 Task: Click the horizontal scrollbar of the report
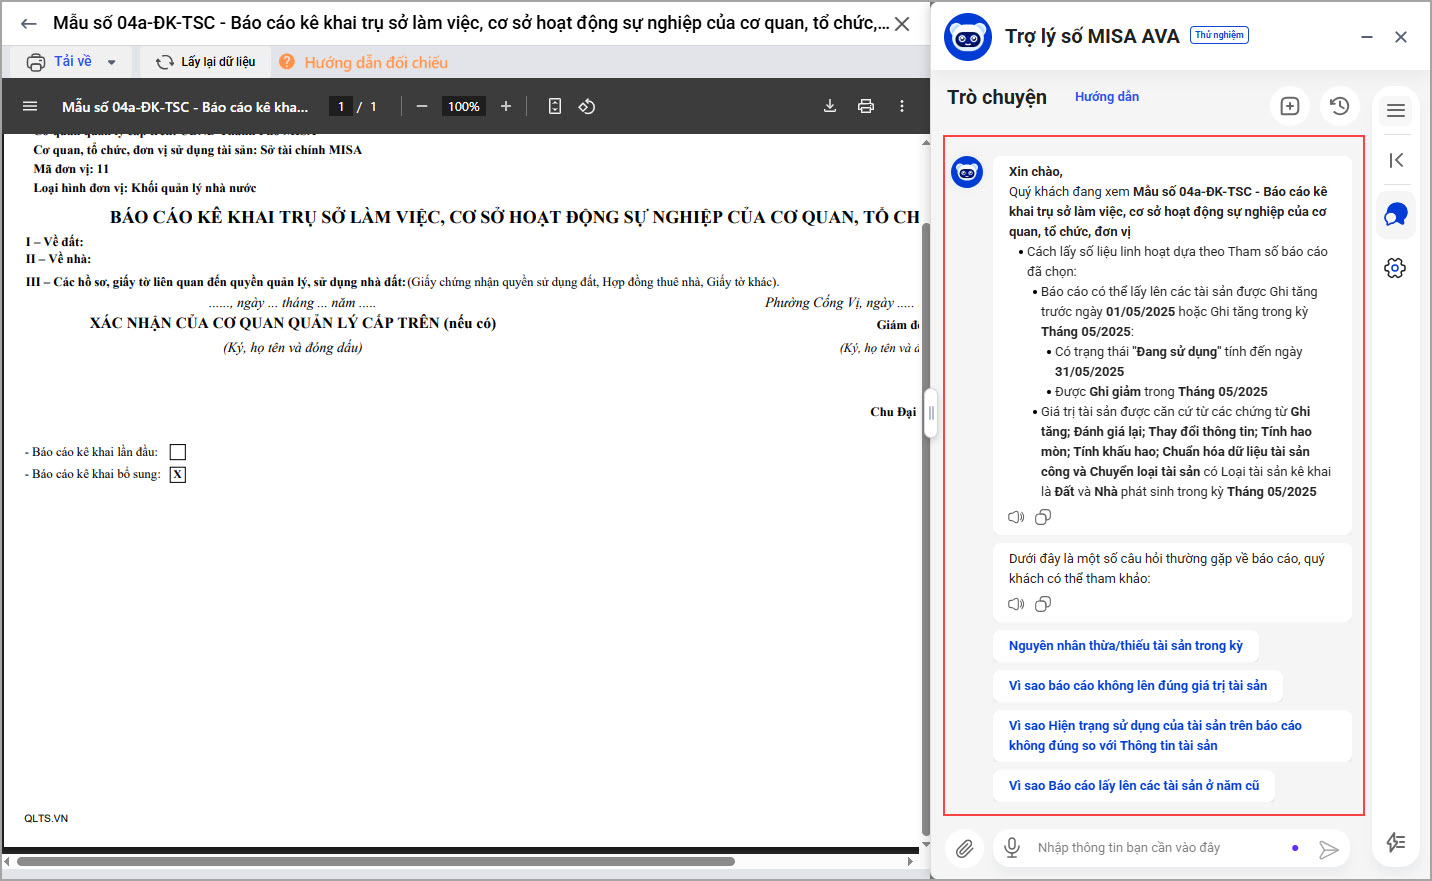(x=376, y=861)
